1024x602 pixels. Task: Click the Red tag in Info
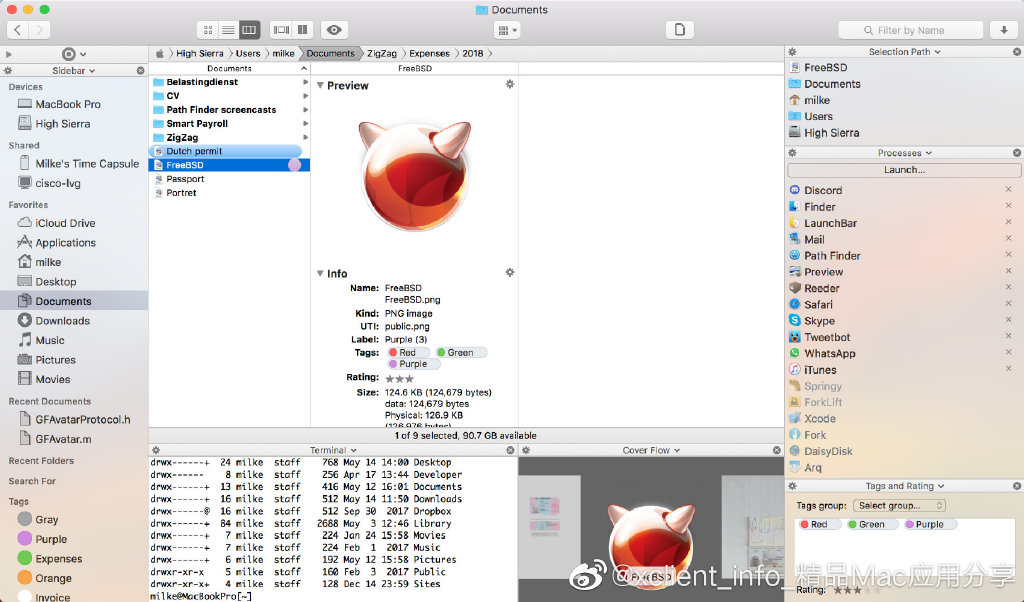pos(408,352)
